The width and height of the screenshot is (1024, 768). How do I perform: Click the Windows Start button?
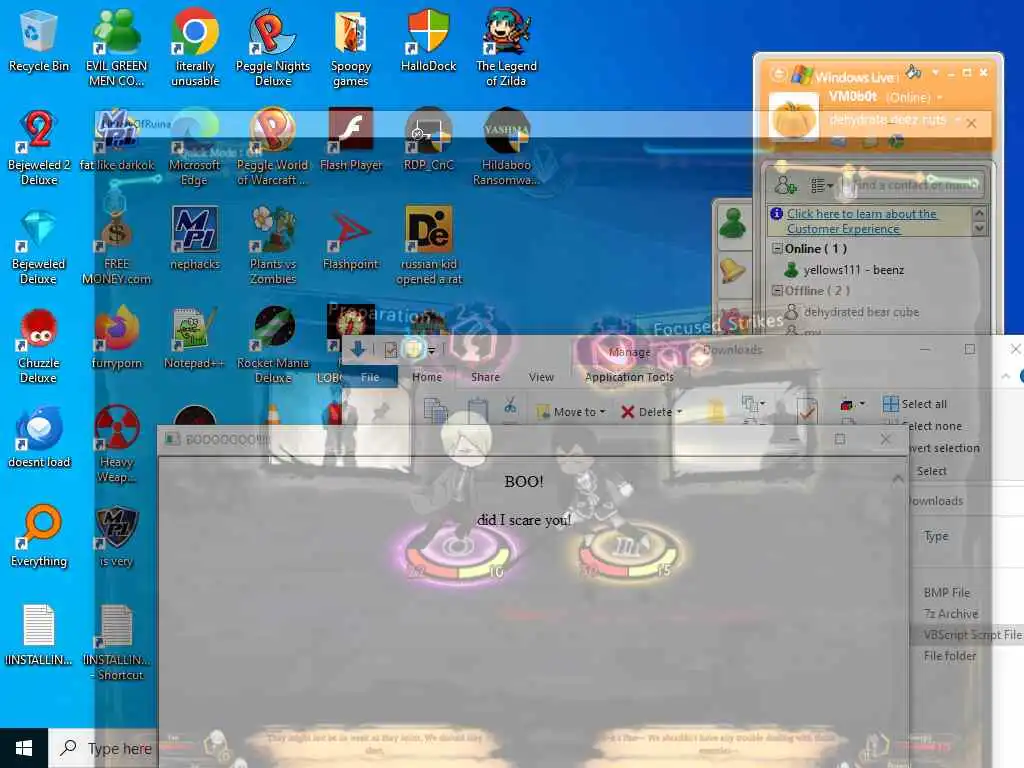(24, 748)
